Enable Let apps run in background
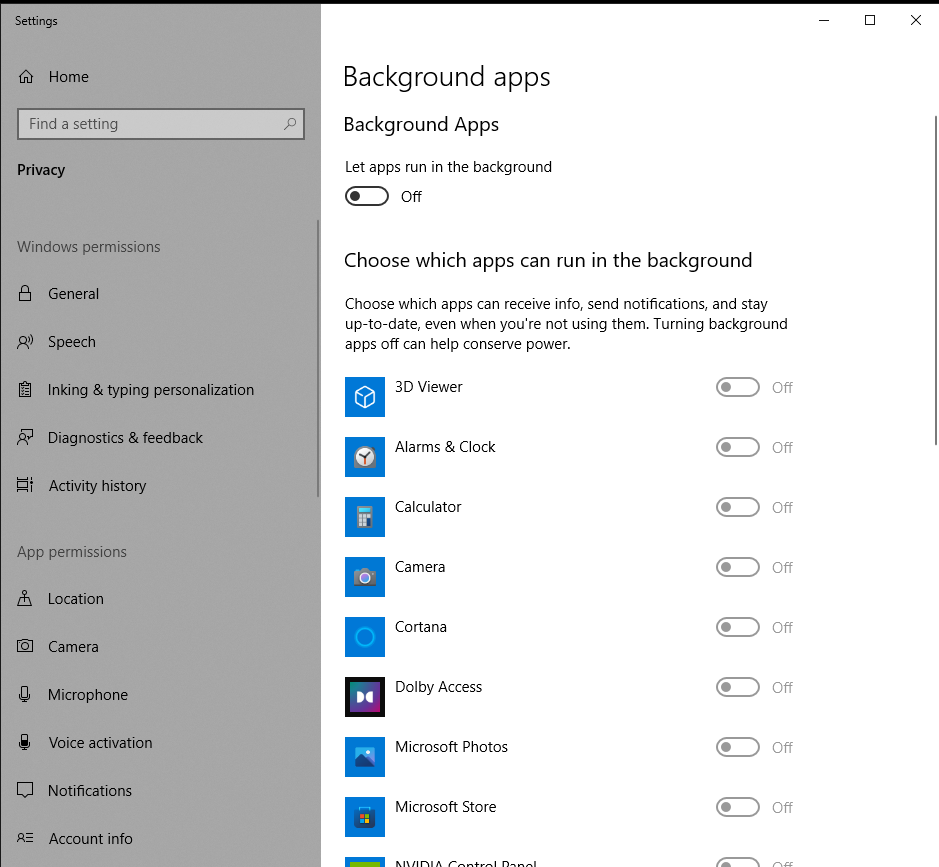Viewport: 939px width, 867px height. [x=367, y=197]
